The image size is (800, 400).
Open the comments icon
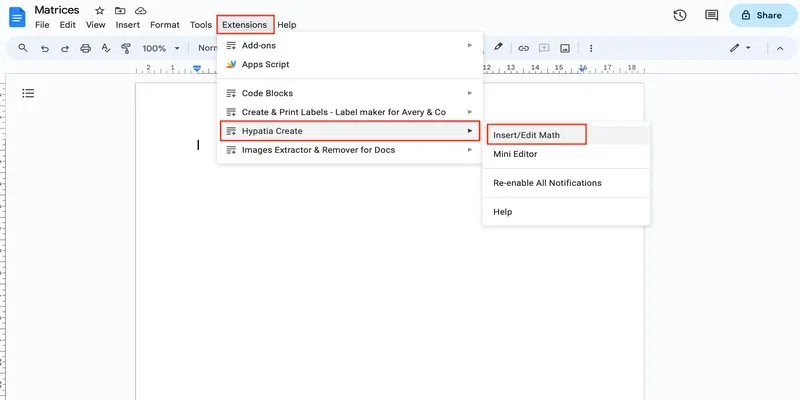click(x=711, y=15)
